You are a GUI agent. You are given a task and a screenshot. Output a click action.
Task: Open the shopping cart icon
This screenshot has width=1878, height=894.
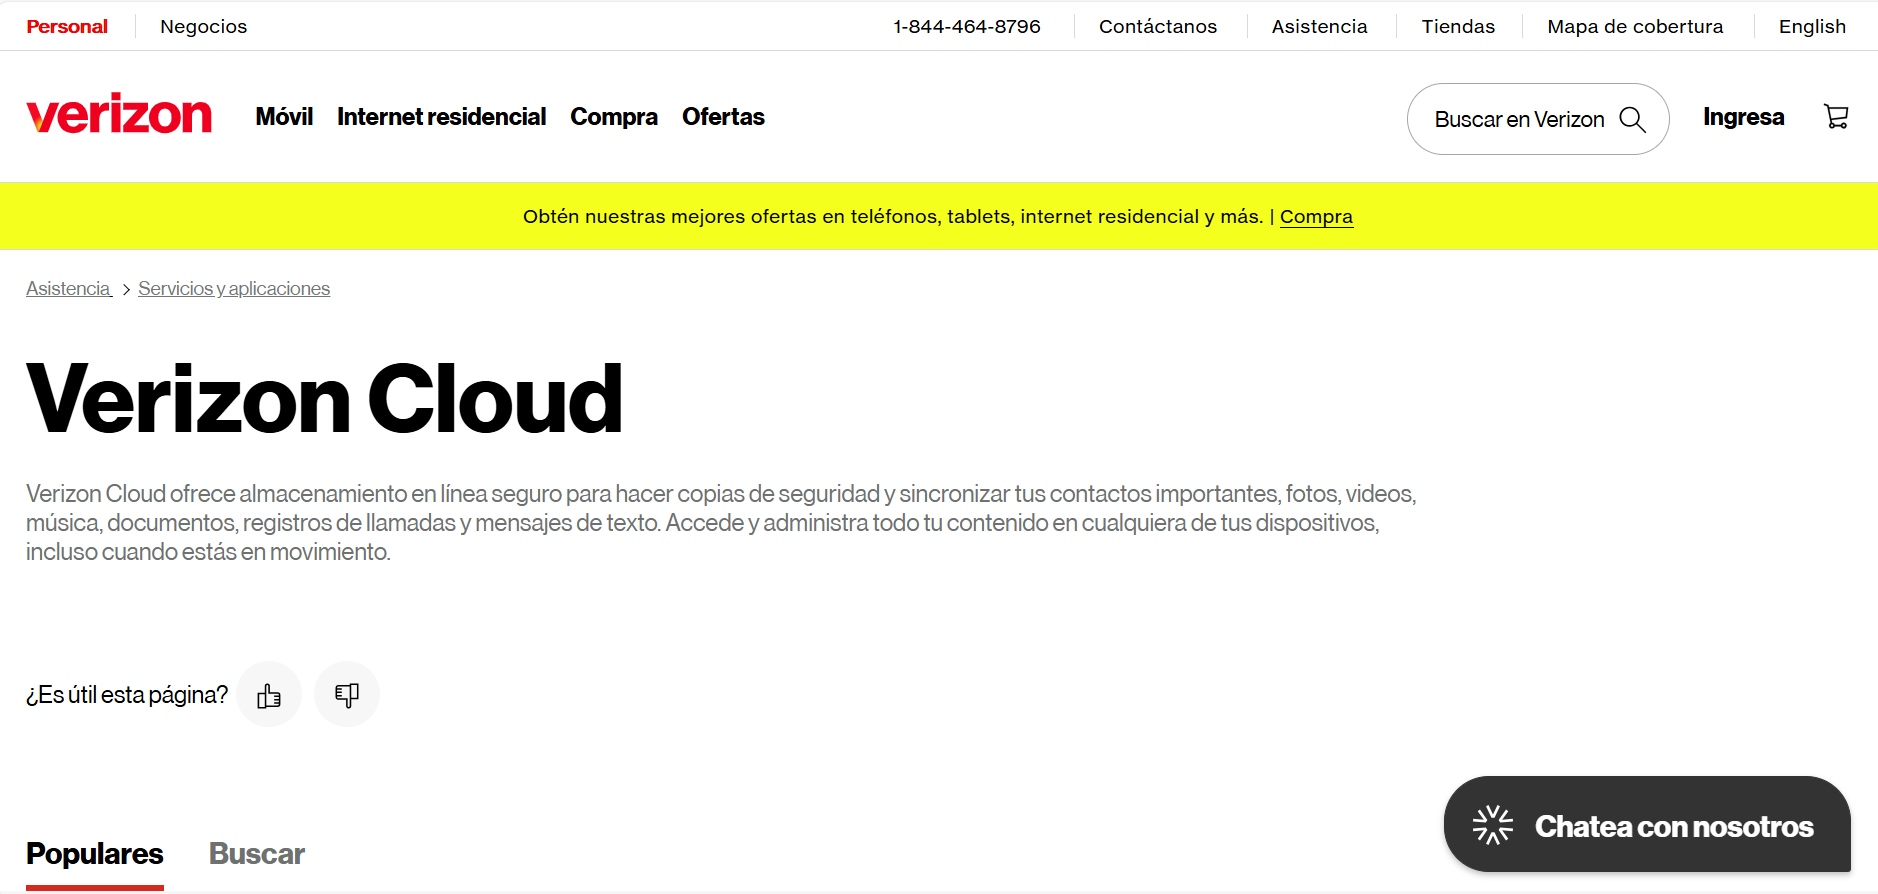point(1836,117)
